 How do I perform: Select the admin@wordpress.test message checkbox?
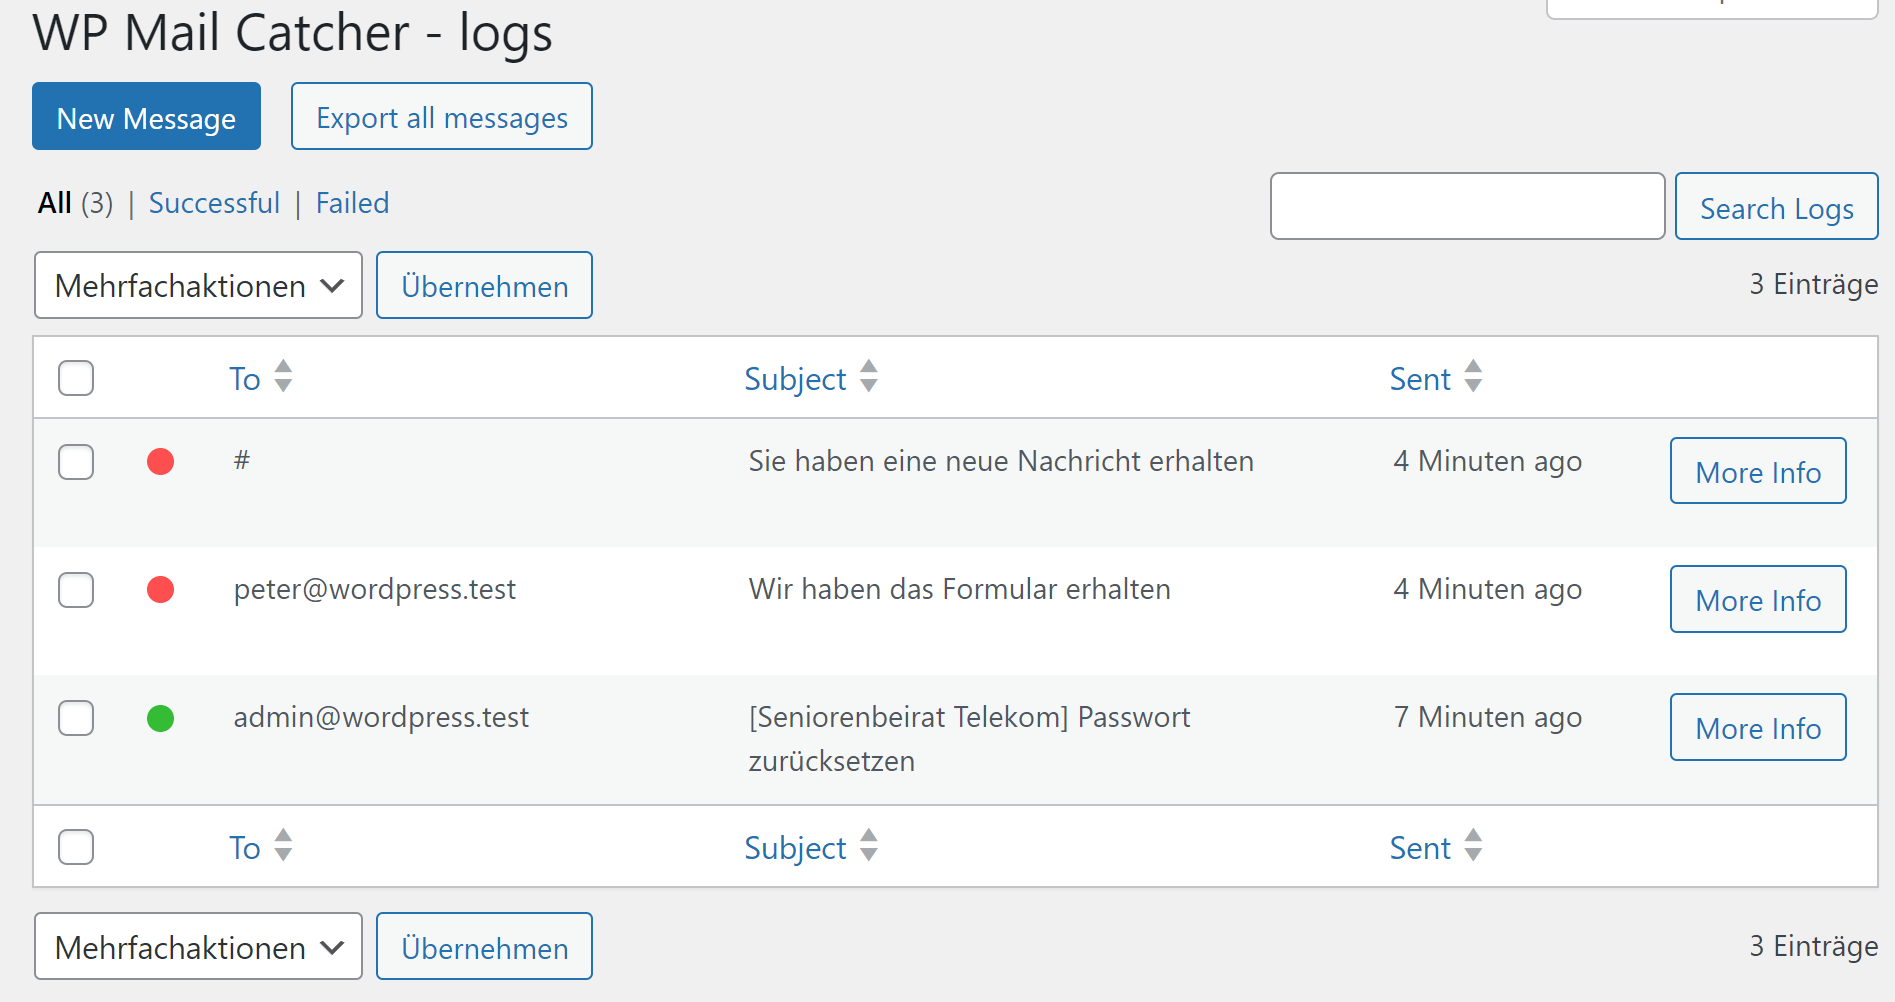click(76, 718)
